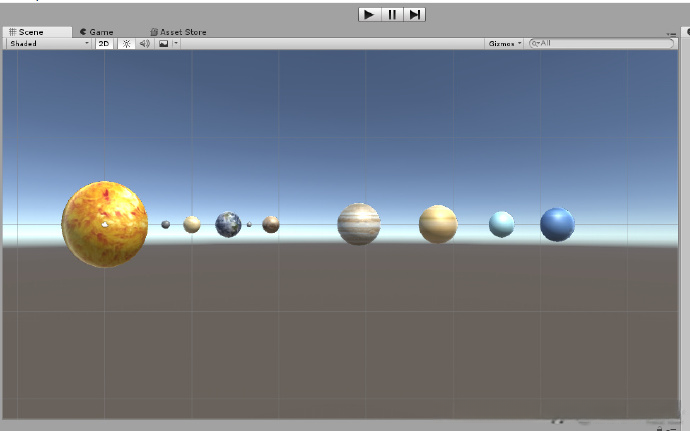Toggle scene lighting sun icon
This screenshot has height=431, width=690.
point(126,44)
